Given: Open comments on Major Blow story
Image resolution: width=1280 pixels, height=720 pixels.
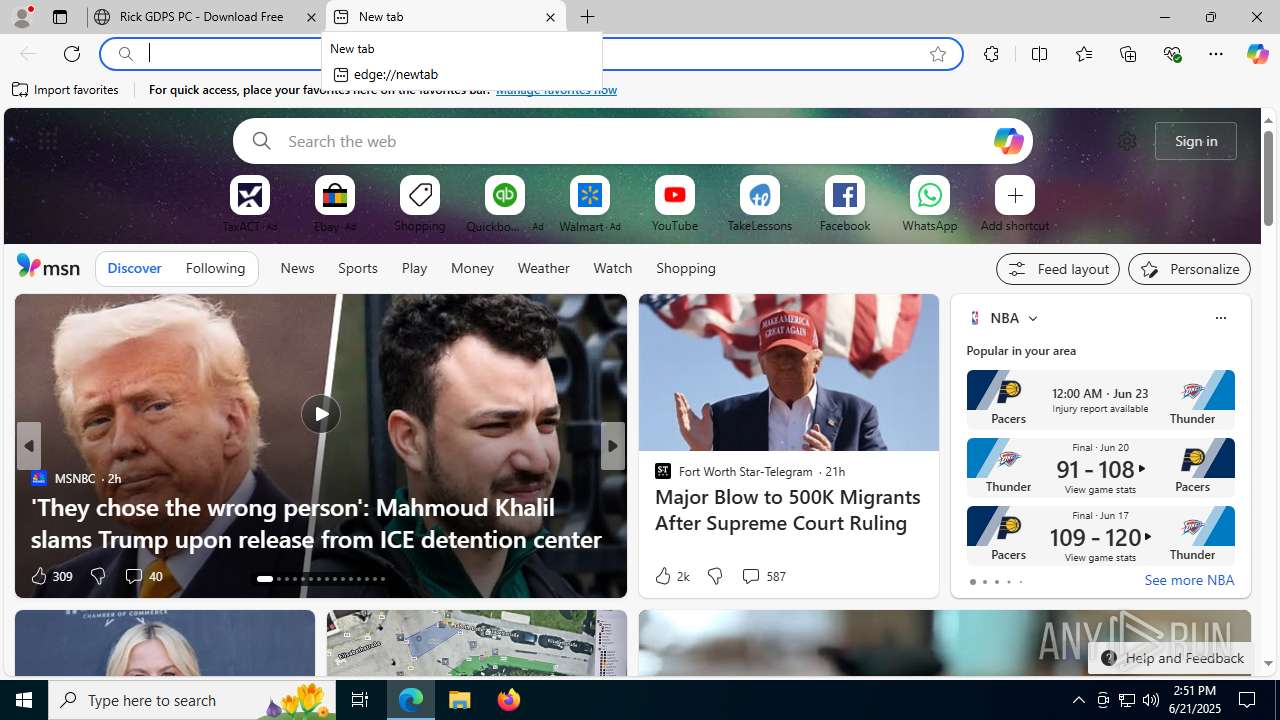Looking at the screenshot, I should coord(763,576).
